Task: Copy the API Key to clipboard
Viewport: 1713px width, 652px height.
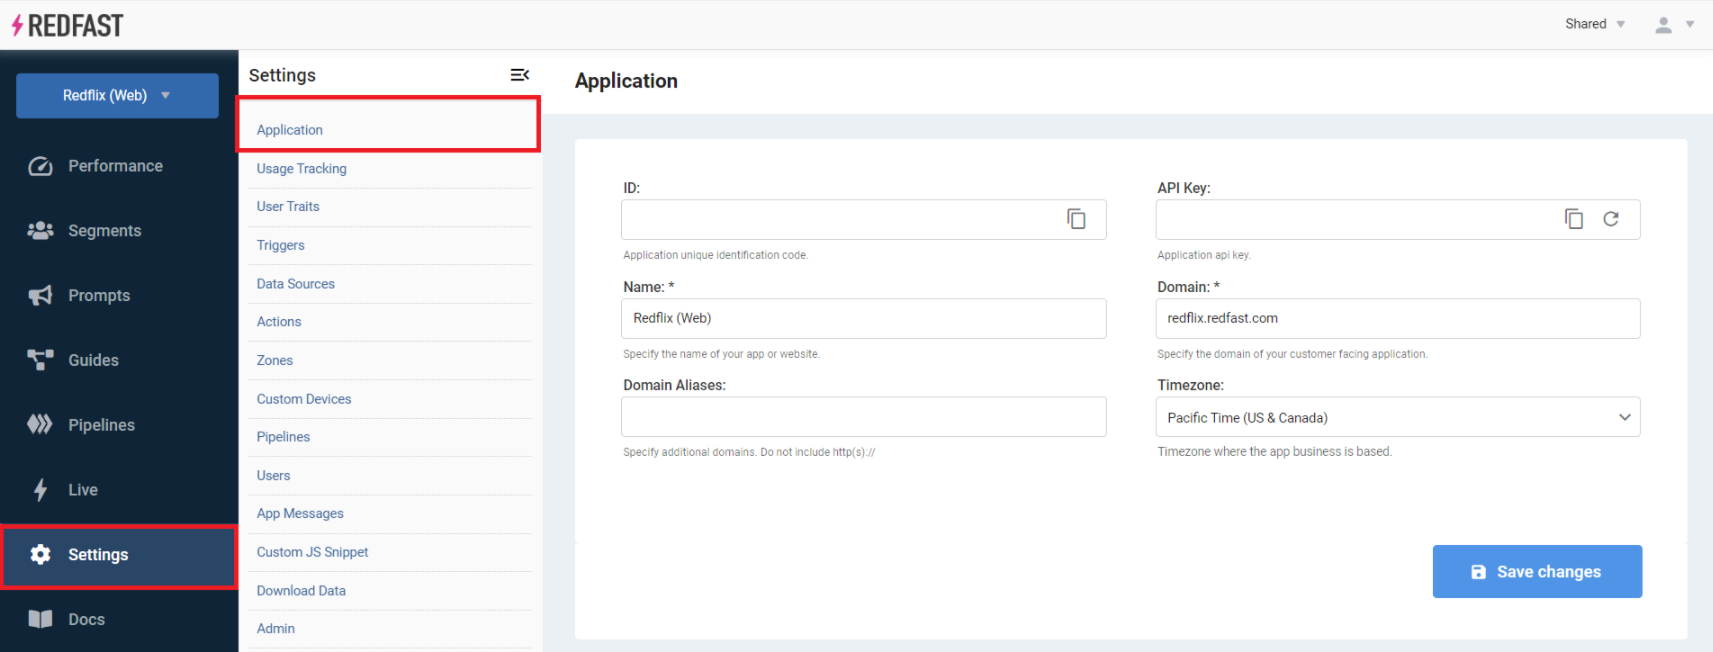Action: [1574, 219]
